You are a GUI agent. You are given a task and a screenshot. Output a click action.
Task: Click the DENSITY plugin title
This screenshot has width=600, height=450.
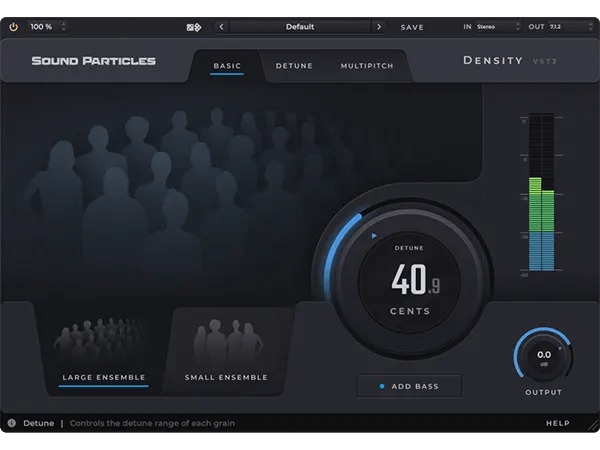point(493,60)
